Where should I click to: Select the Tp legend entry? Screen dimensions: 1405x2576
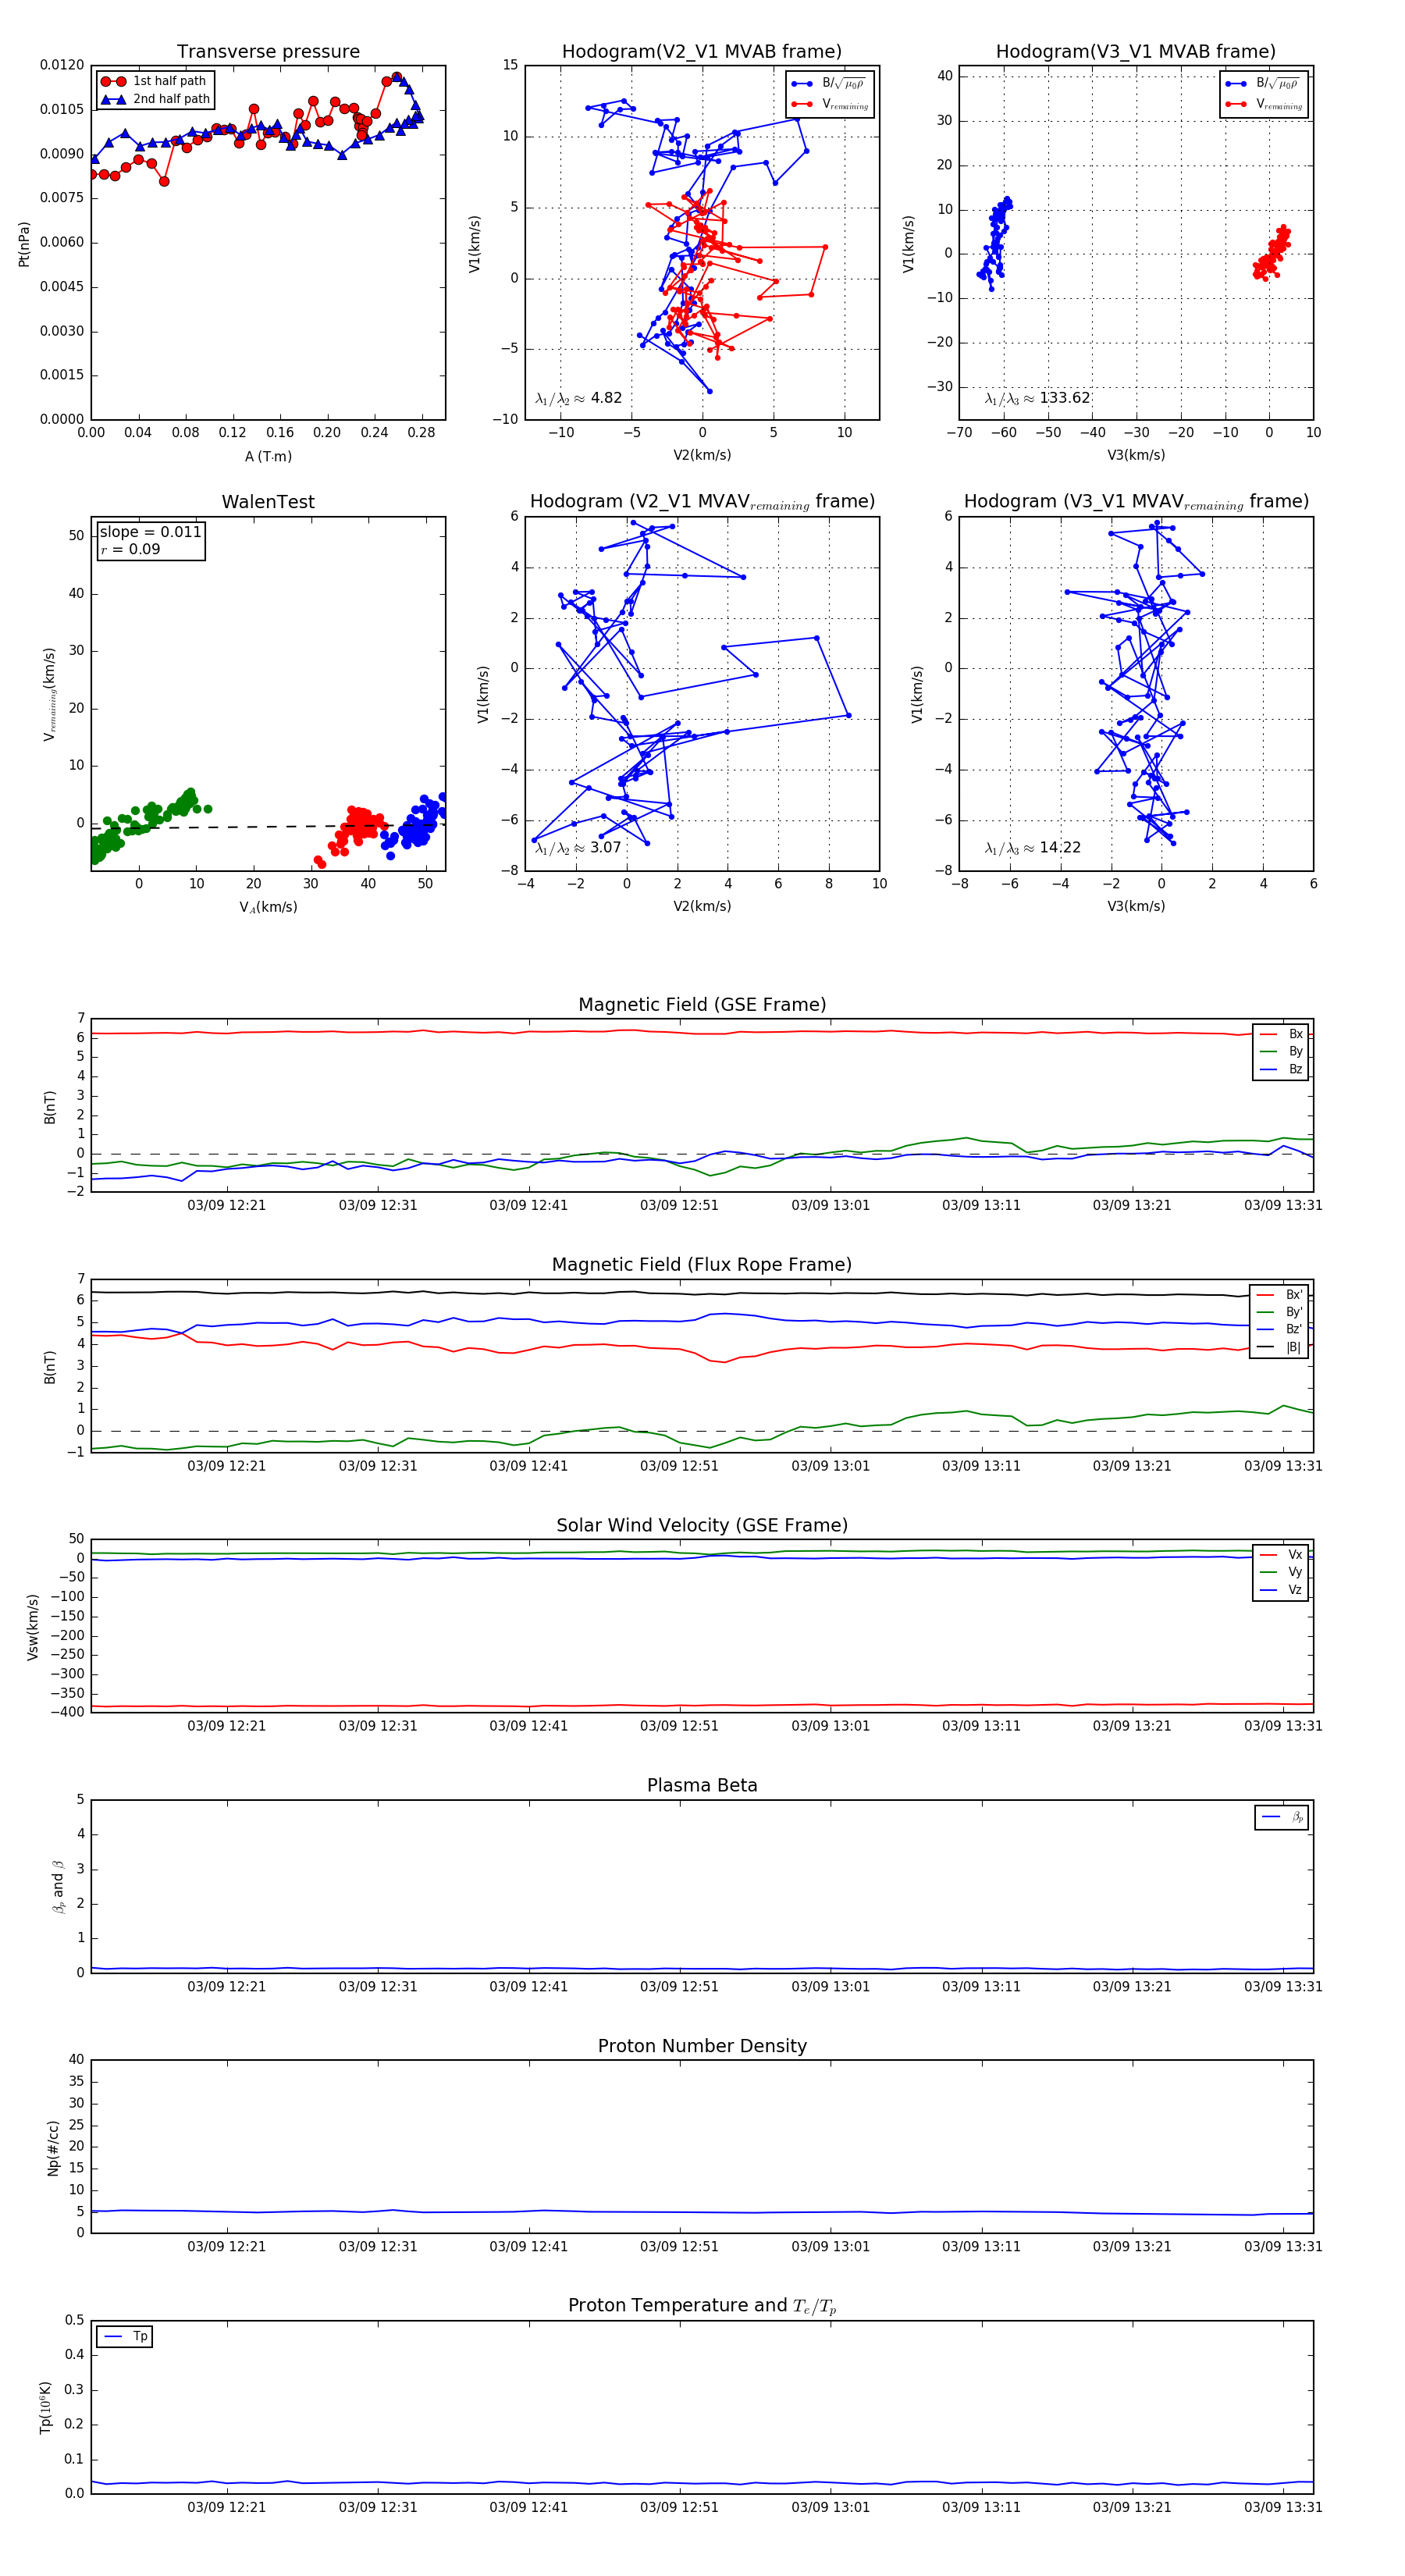point(126,2337)
